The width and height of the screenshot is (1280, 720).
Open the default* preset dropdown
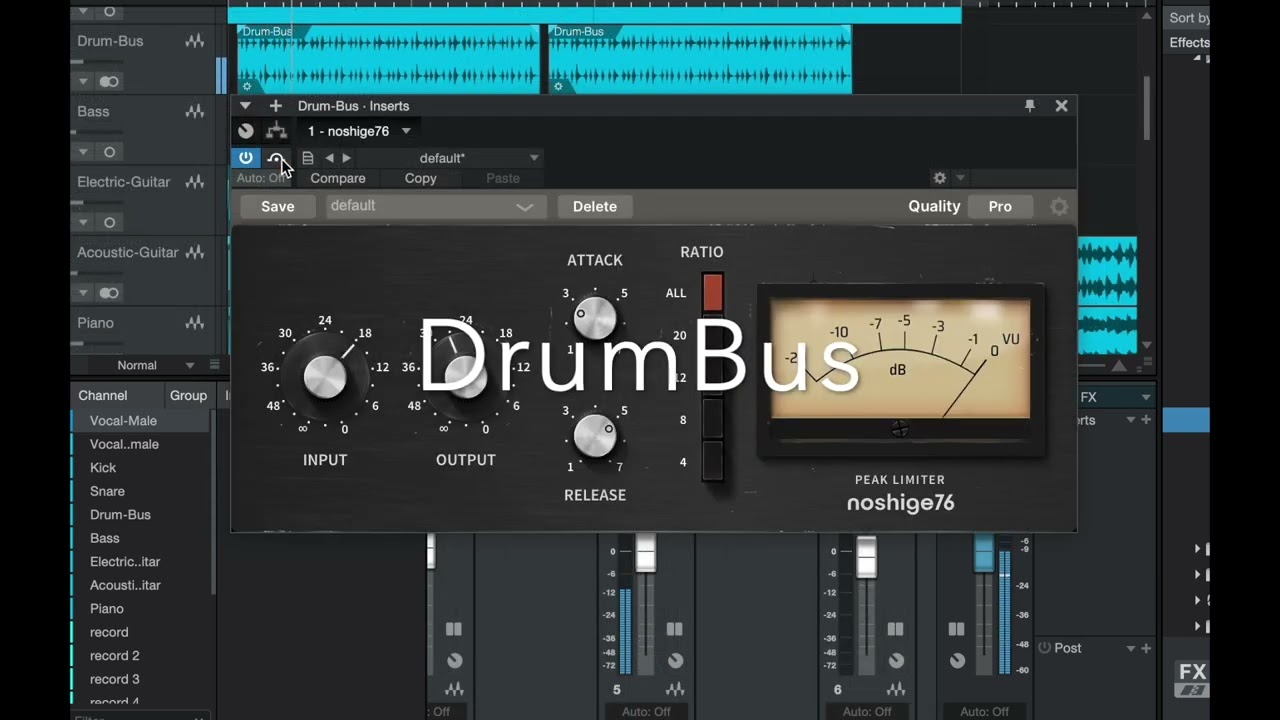point(450,158)
